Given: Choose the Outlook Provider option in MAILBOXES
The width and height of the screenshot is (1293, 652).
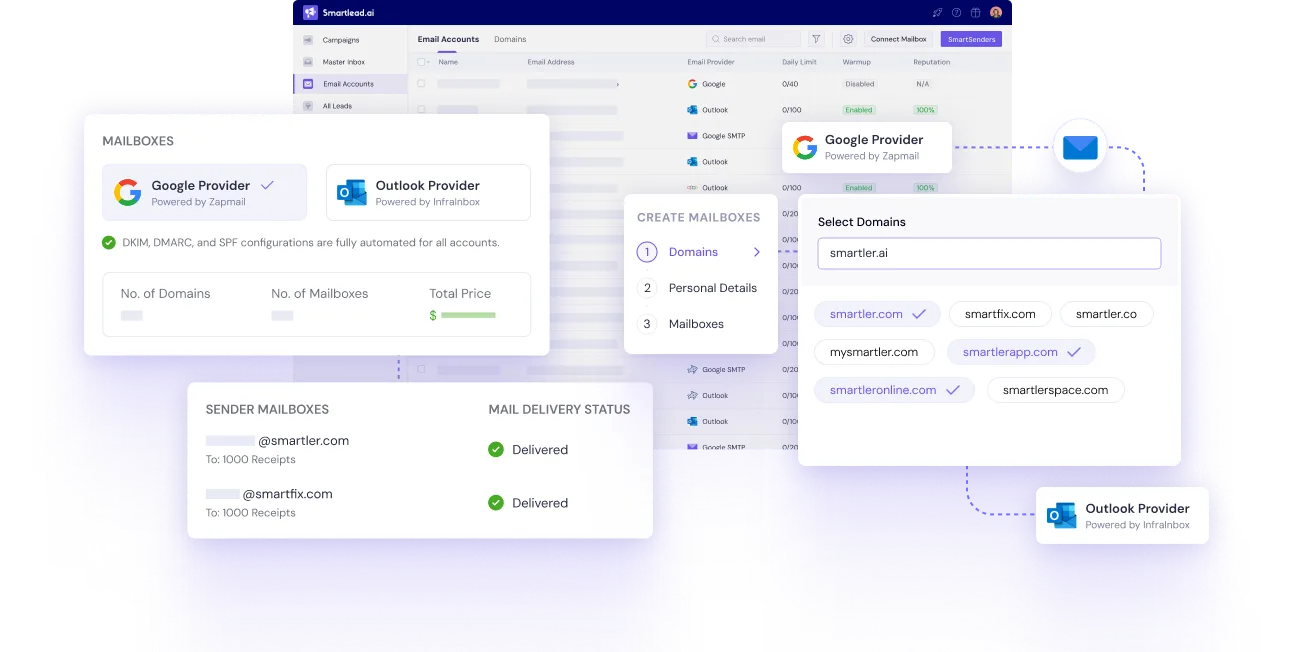Looking at the screenshot, I should point(428,192).
